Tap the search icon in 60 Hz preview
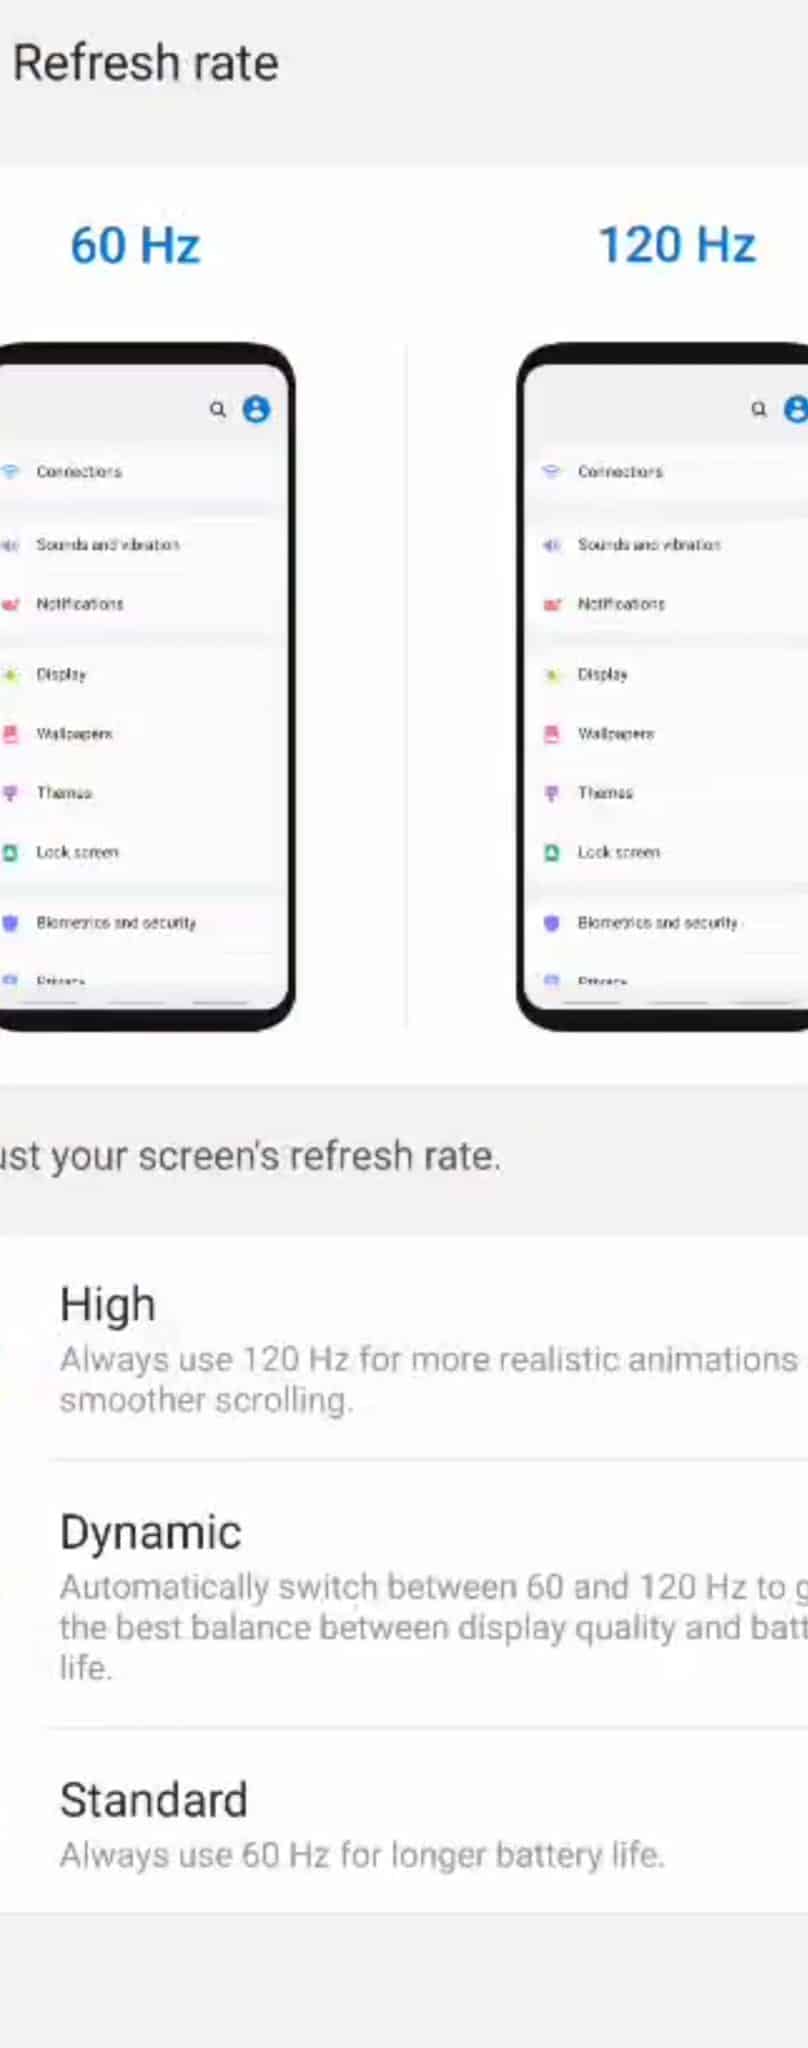Screen dimensions: 808x2048 click(x=217, y=409)
